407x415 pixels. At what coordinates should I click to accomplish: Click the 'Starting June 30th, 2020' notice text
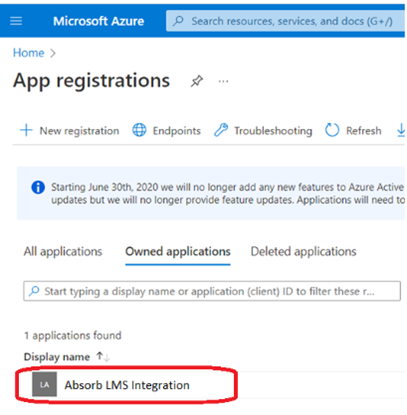pyautogui.click(x=228, y=193)
